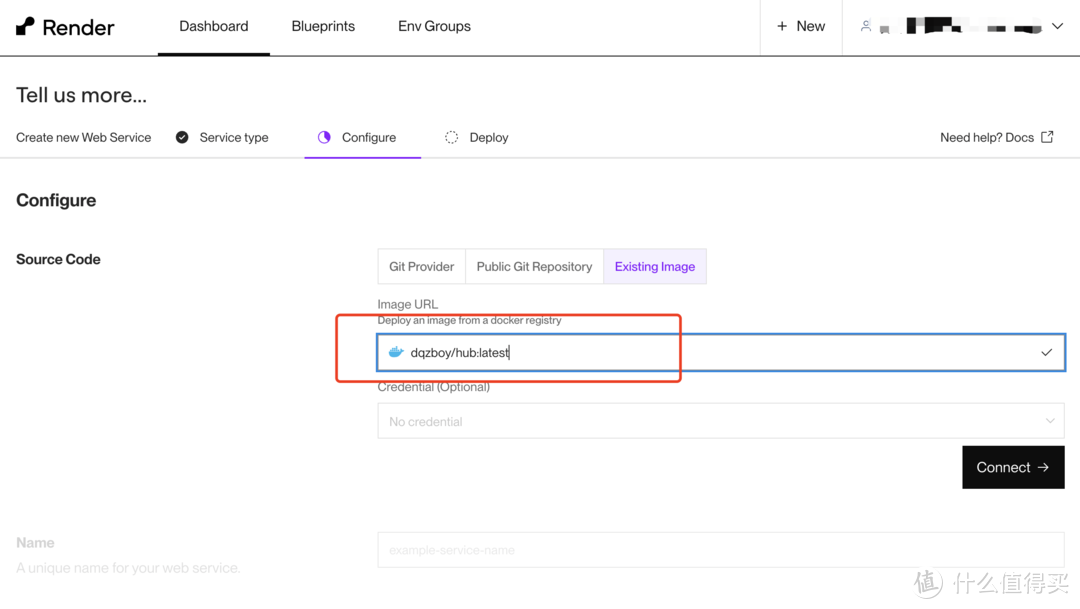Open the Credential dropdown showing No credential

[720, 421]
